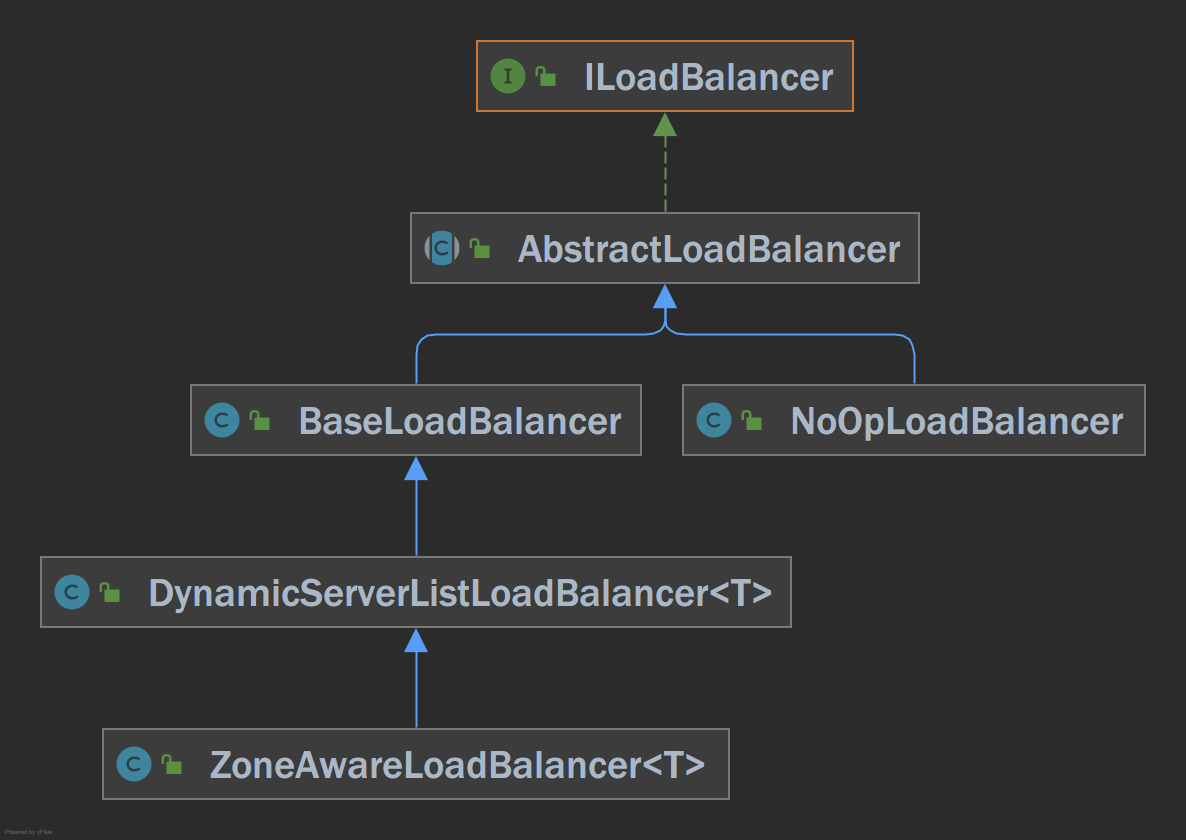Click the class icon on NoOpLoadBalancer
1186x840 pixels.
tap(713, 420)
